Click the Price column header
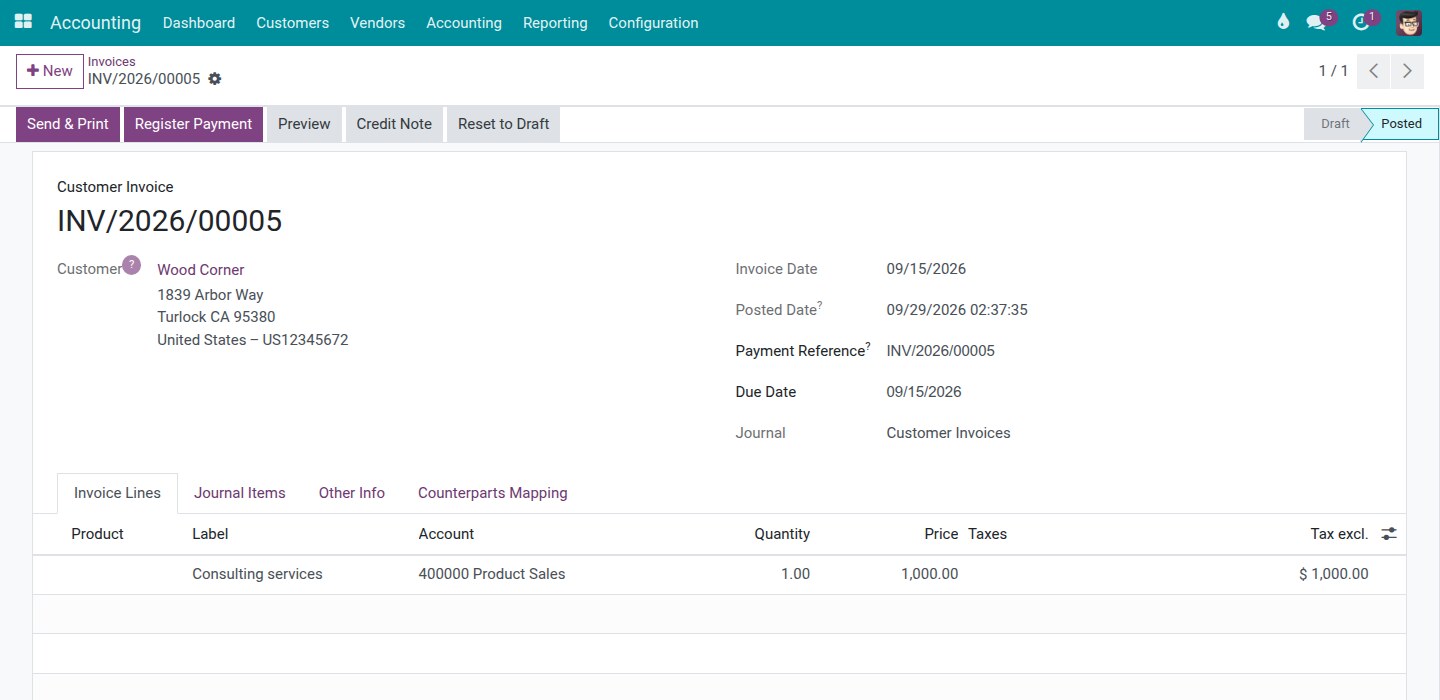This screenshot has width=1440, height=700. [941, 534]
